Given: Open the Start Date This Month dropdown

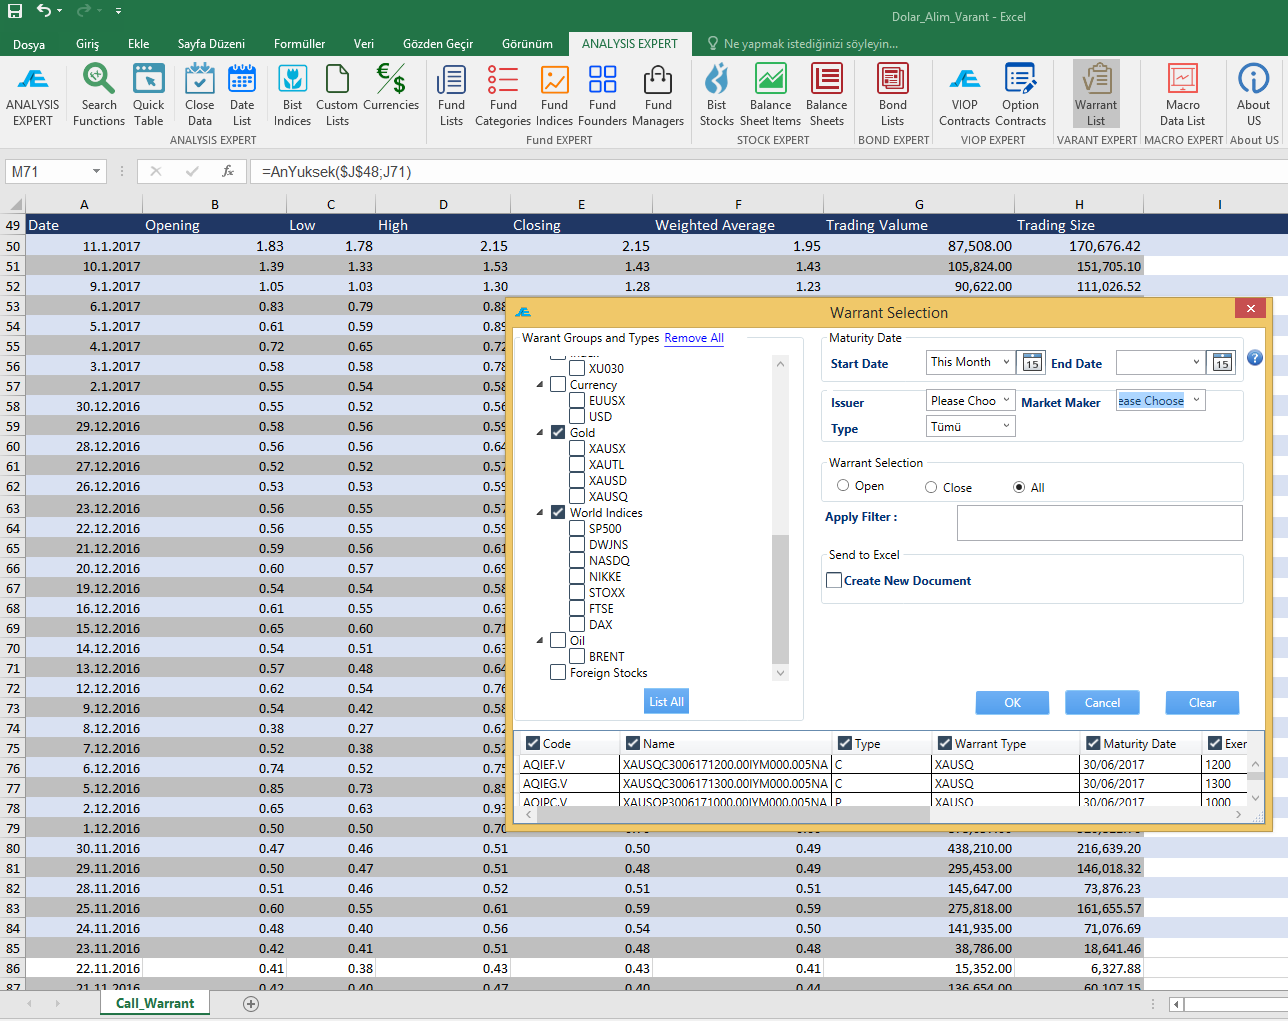Looking at the screenshot, I should point(1006,362).
